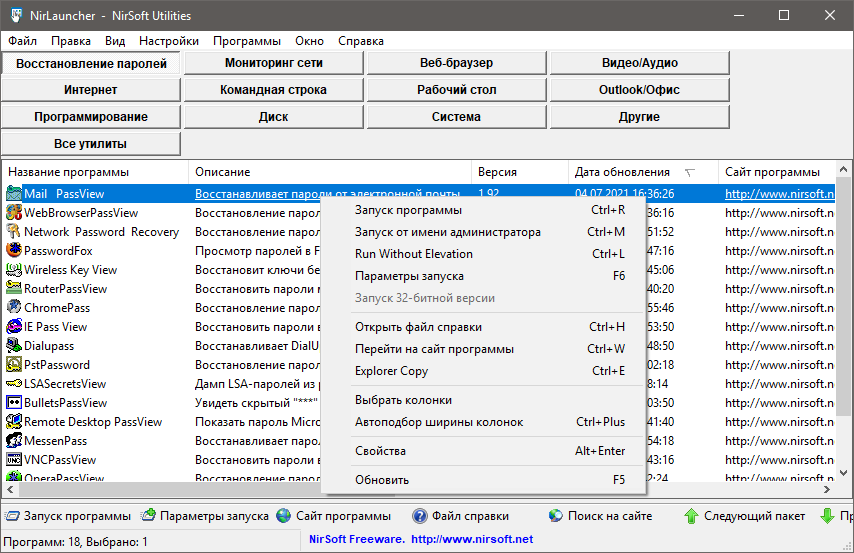Sort by "Дата обновления" column header
This screenshot has height=553, width=854.
(x=622, y=172)
